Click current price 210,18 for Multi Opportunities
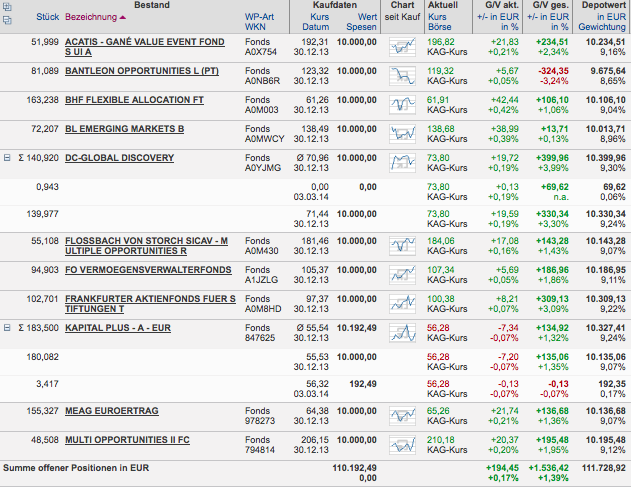 pyautogui.click(x=441, y=440)
